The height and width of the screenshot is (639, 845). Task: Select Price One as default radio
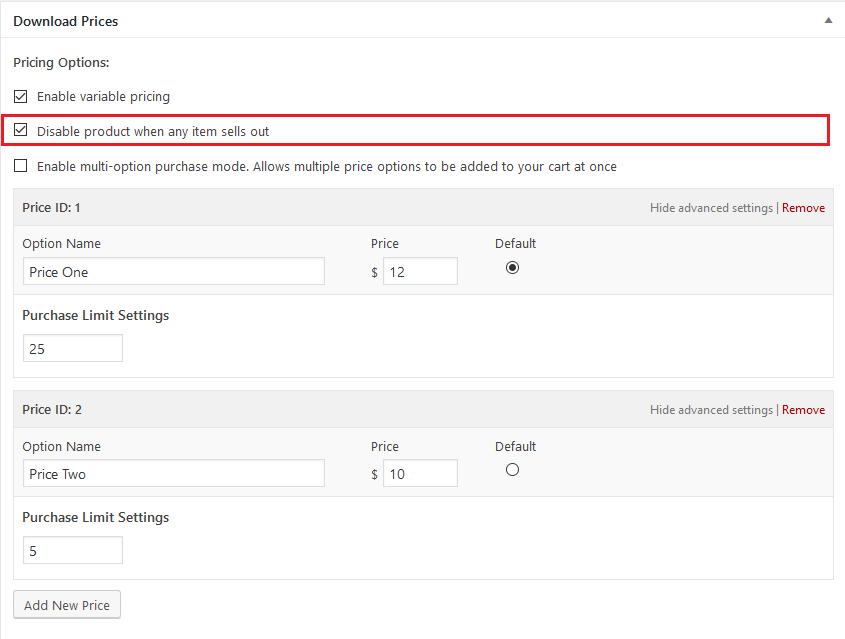tap(513, 267)
